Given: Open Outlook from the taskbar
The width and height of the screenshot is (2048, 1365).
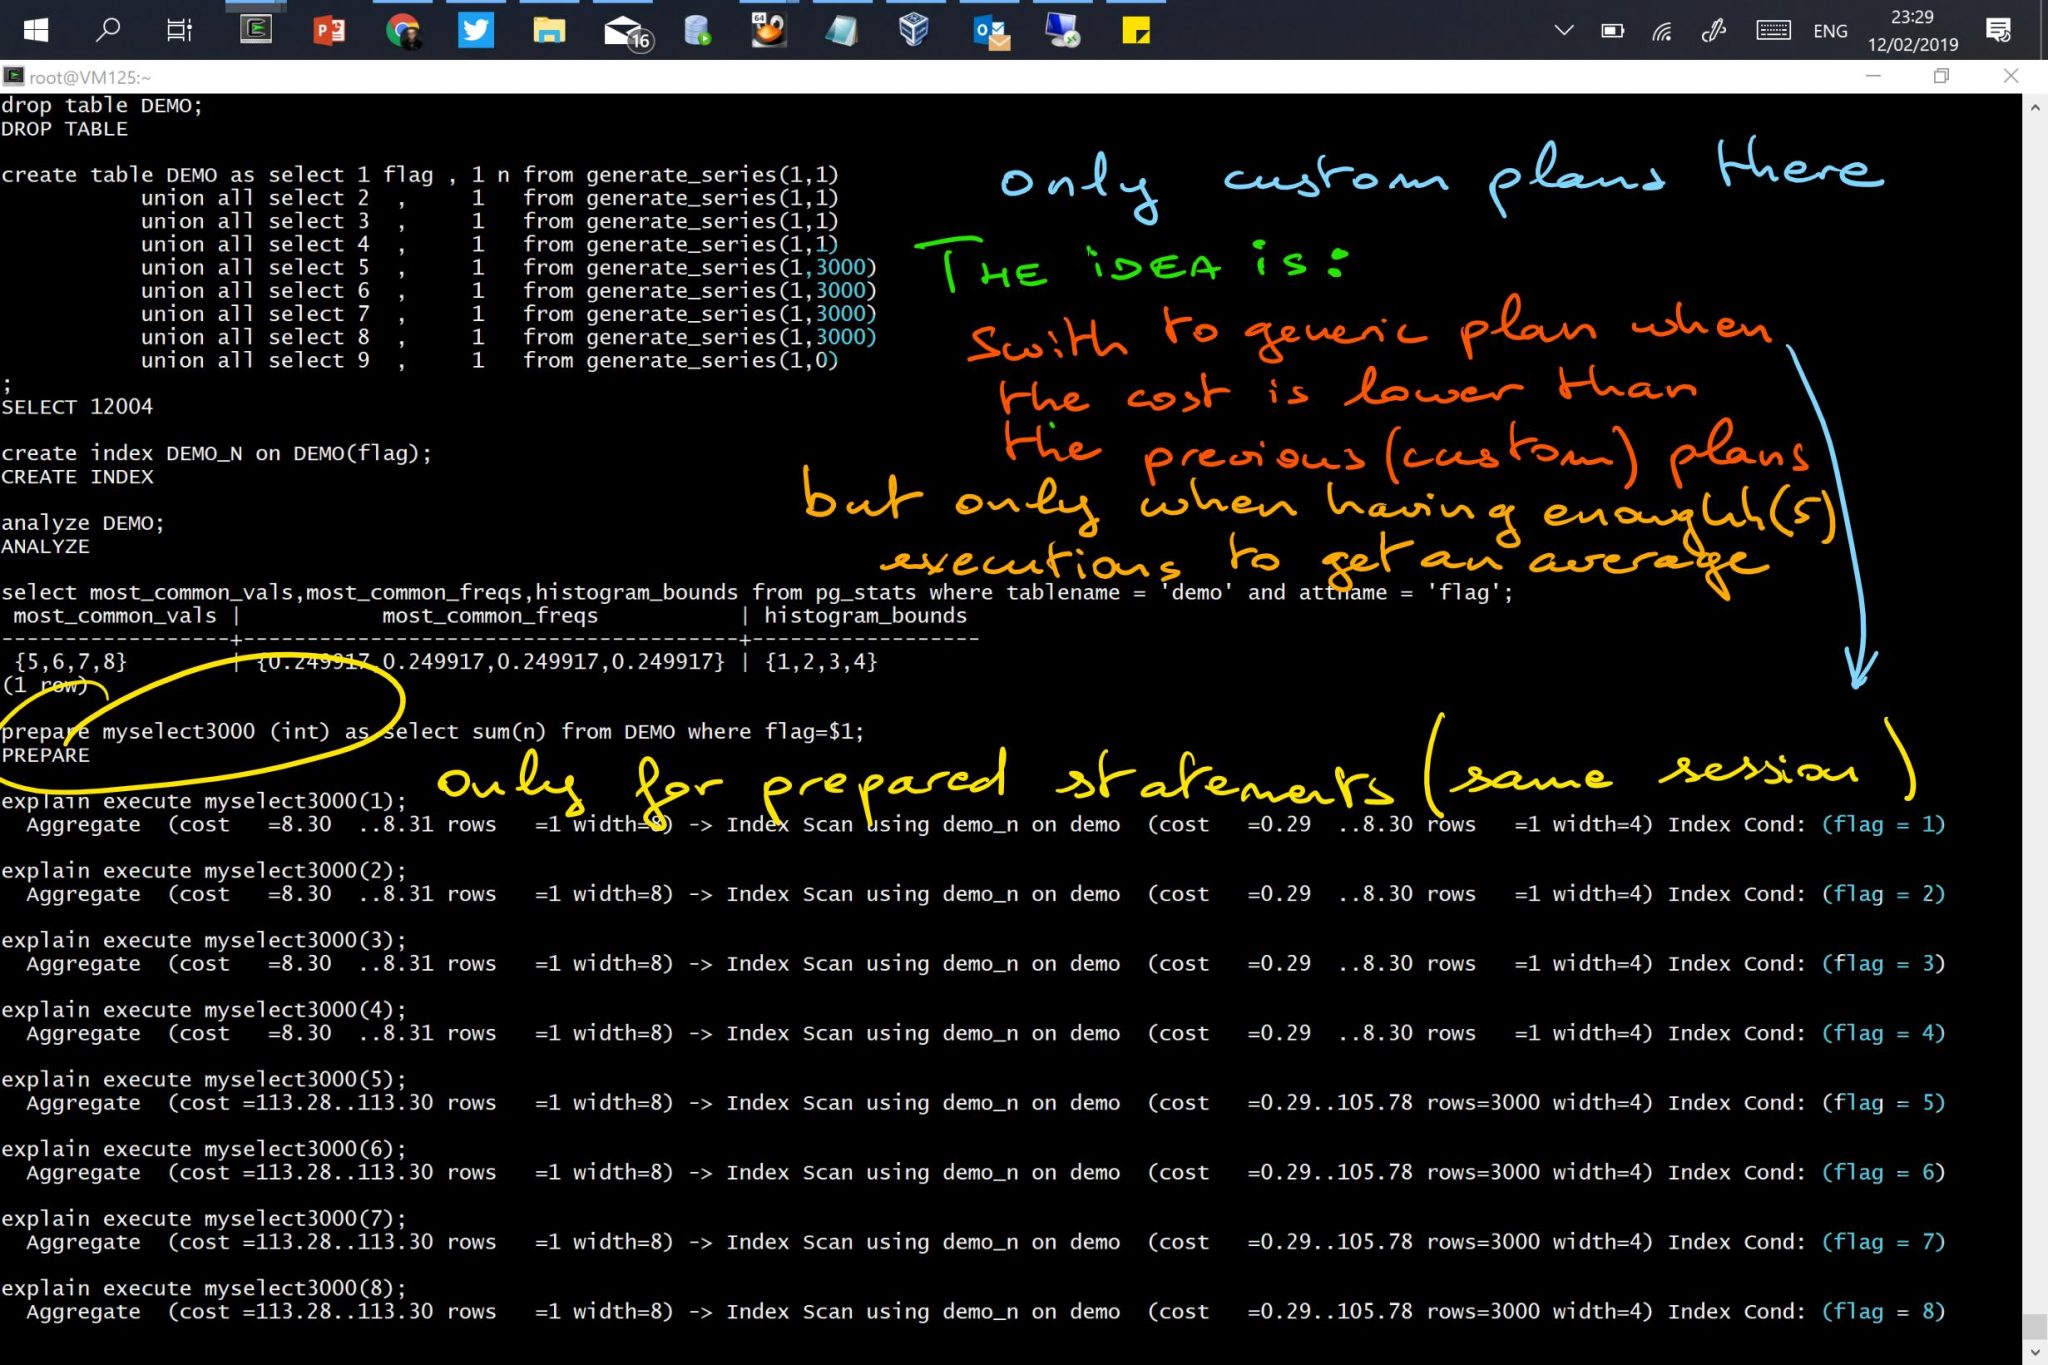Looking at the screenshot, I should pos(990,30).
